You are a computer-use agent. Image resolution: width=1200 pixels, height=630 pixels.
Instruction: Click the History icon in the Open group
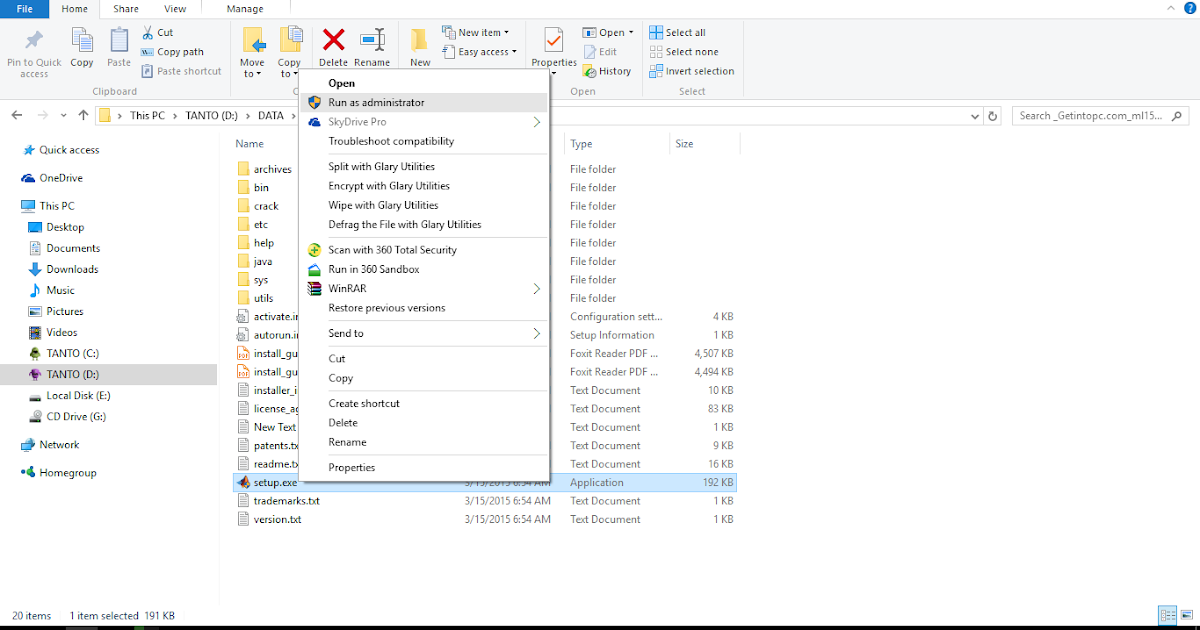[x=607, y=70]
